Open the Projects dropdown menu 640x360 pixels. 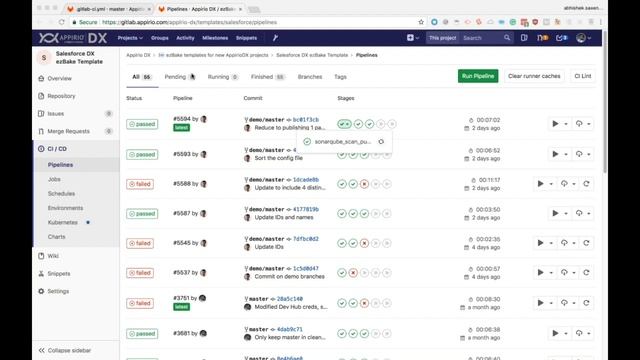(130, 38)
